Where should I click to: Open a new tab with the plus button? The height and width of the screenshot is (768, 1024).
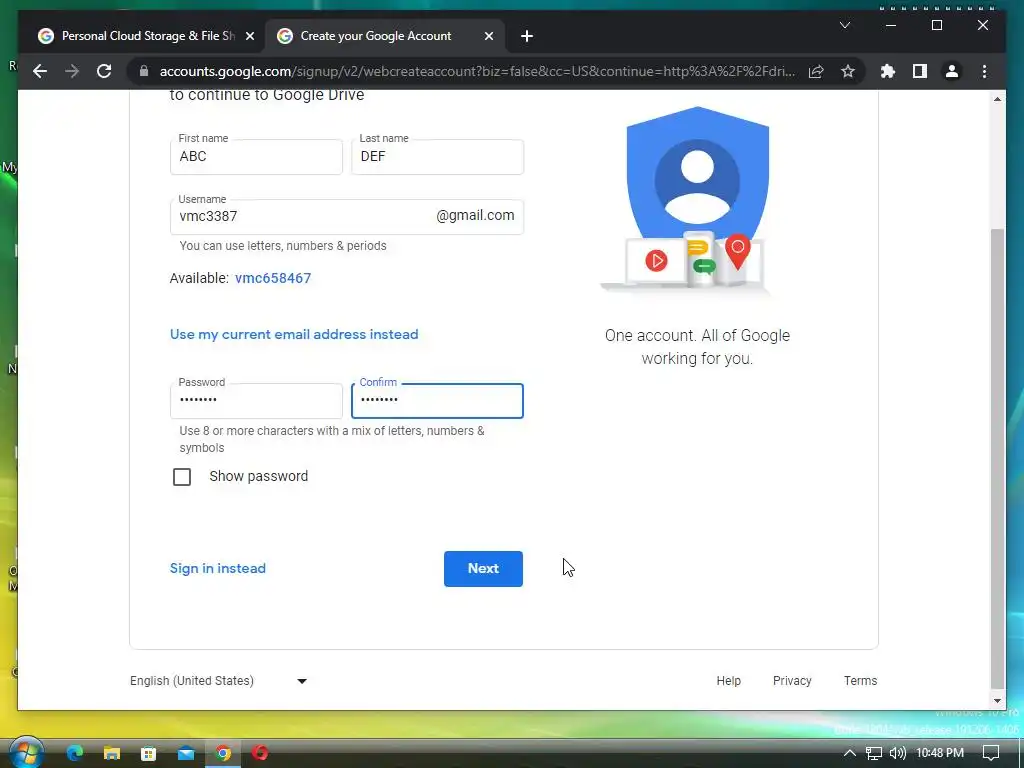tap(527, 36)
